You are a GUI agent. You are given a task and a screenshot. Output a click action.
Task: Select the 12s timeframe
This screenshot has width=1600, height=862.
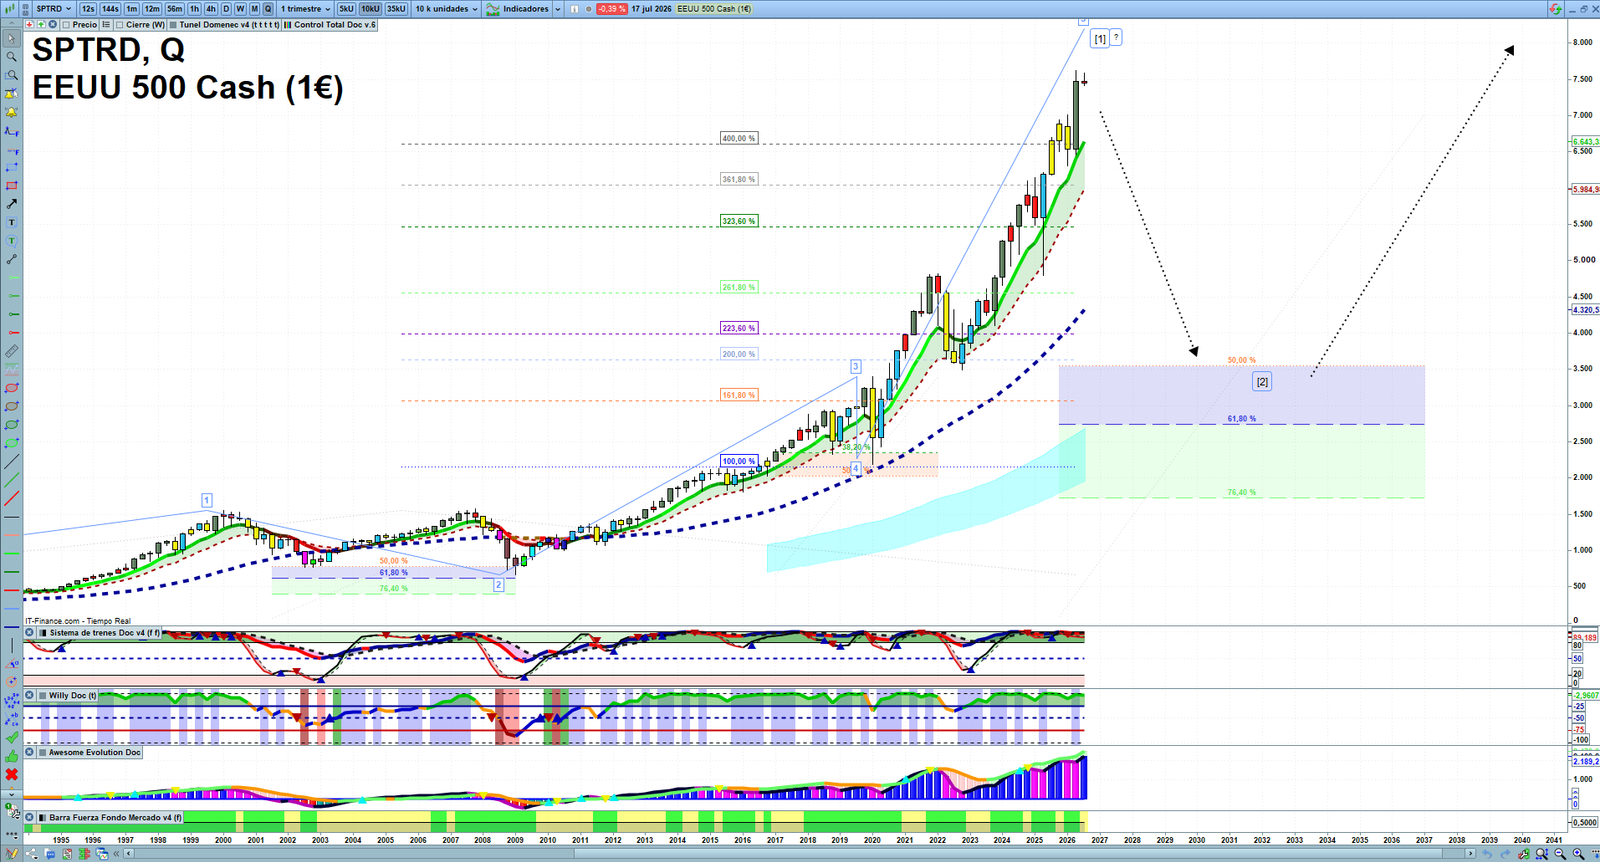(88, 9)
